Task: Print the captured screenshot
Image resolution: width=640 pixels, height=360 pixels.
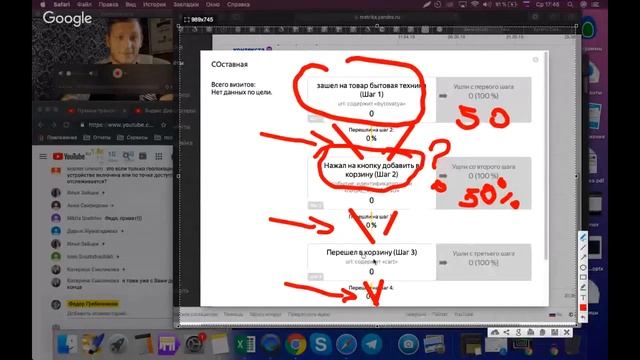Action: (x=530, y=332)
